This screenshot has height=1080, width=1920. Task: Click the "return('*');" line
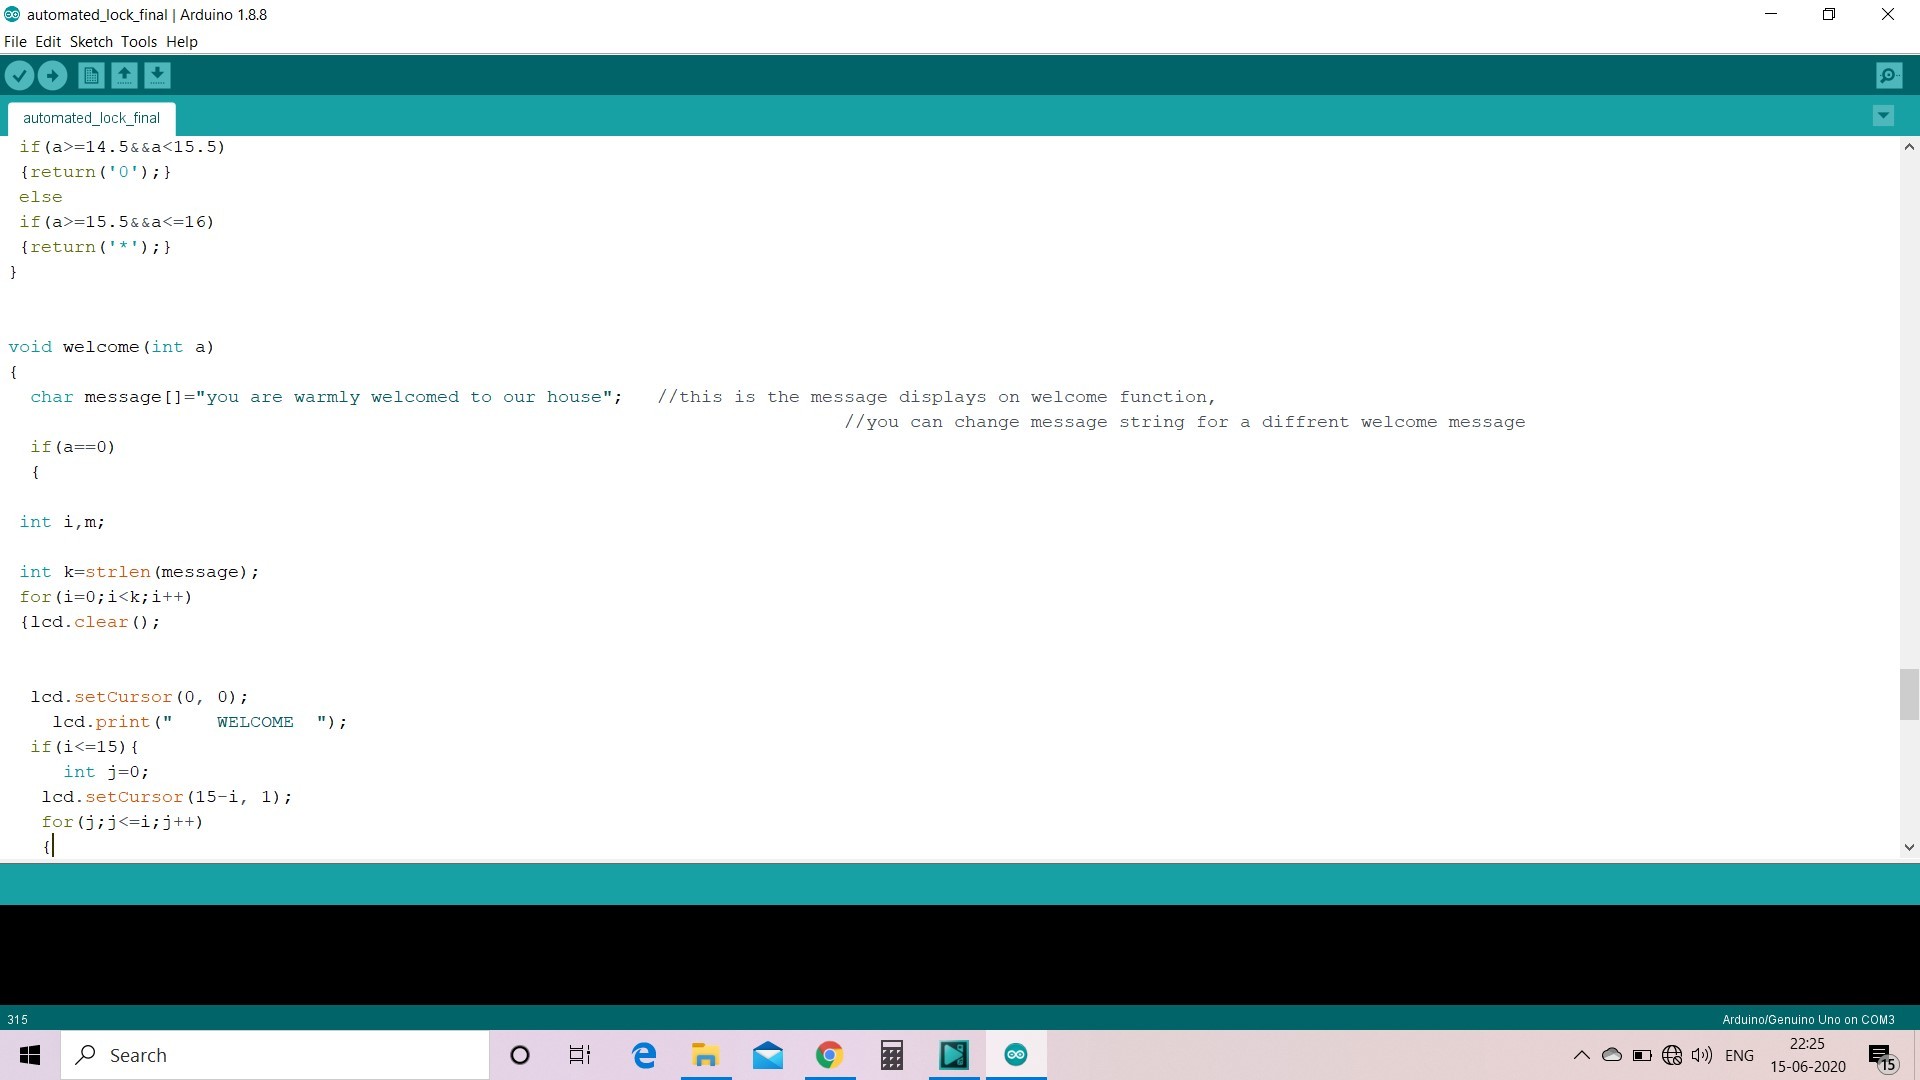pos(95,247)
